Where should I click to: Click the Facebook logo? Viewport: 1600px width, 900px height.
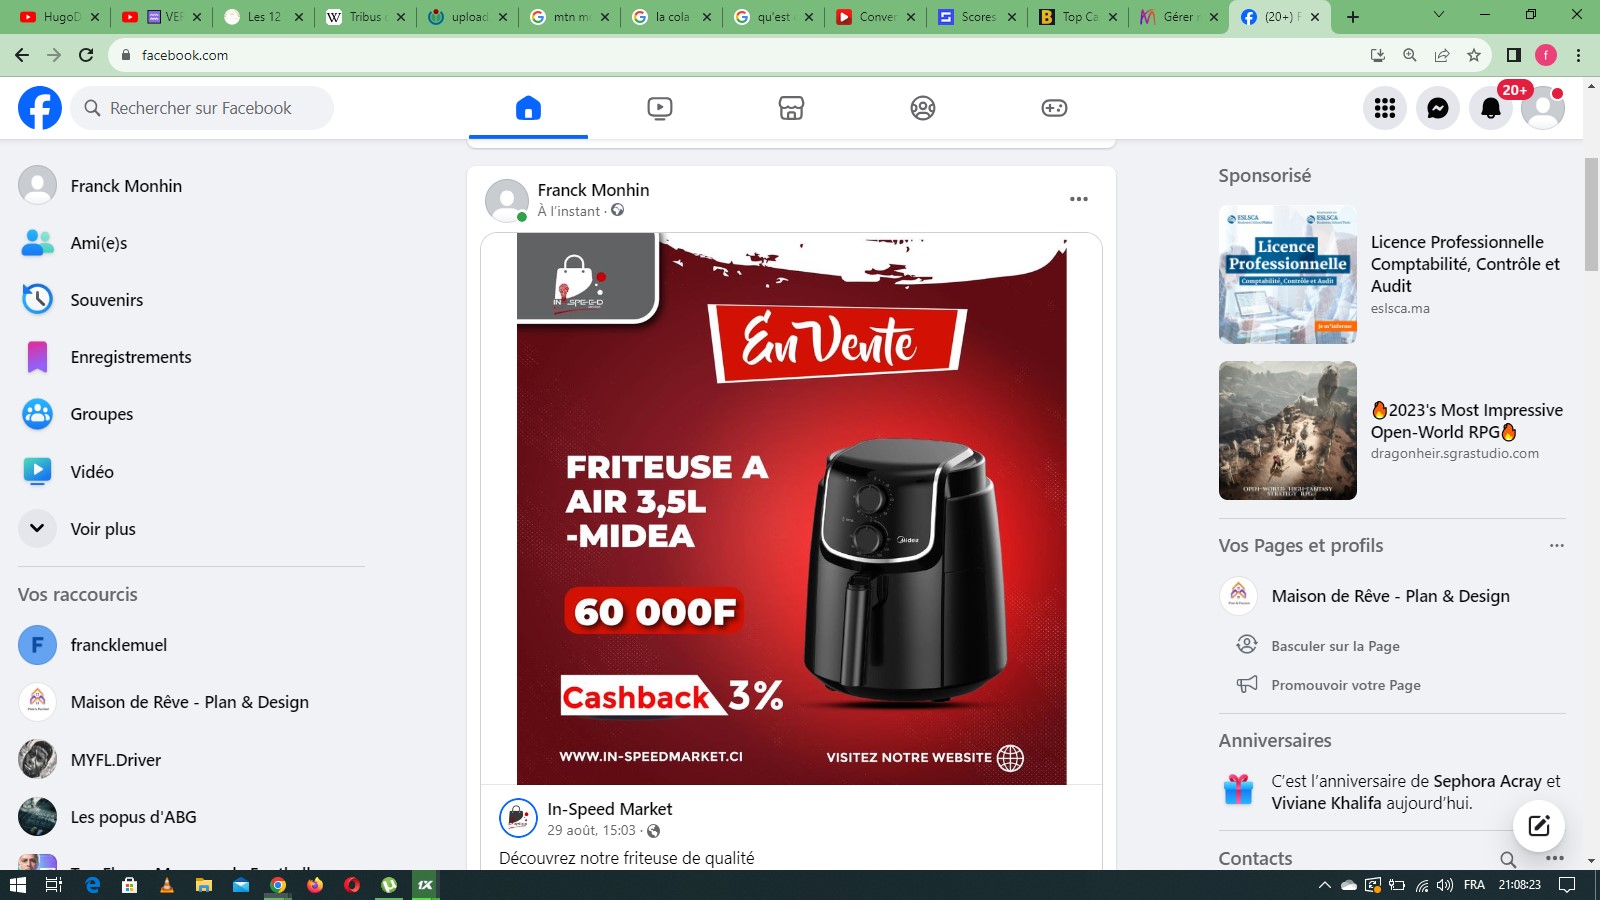(40, 108)
